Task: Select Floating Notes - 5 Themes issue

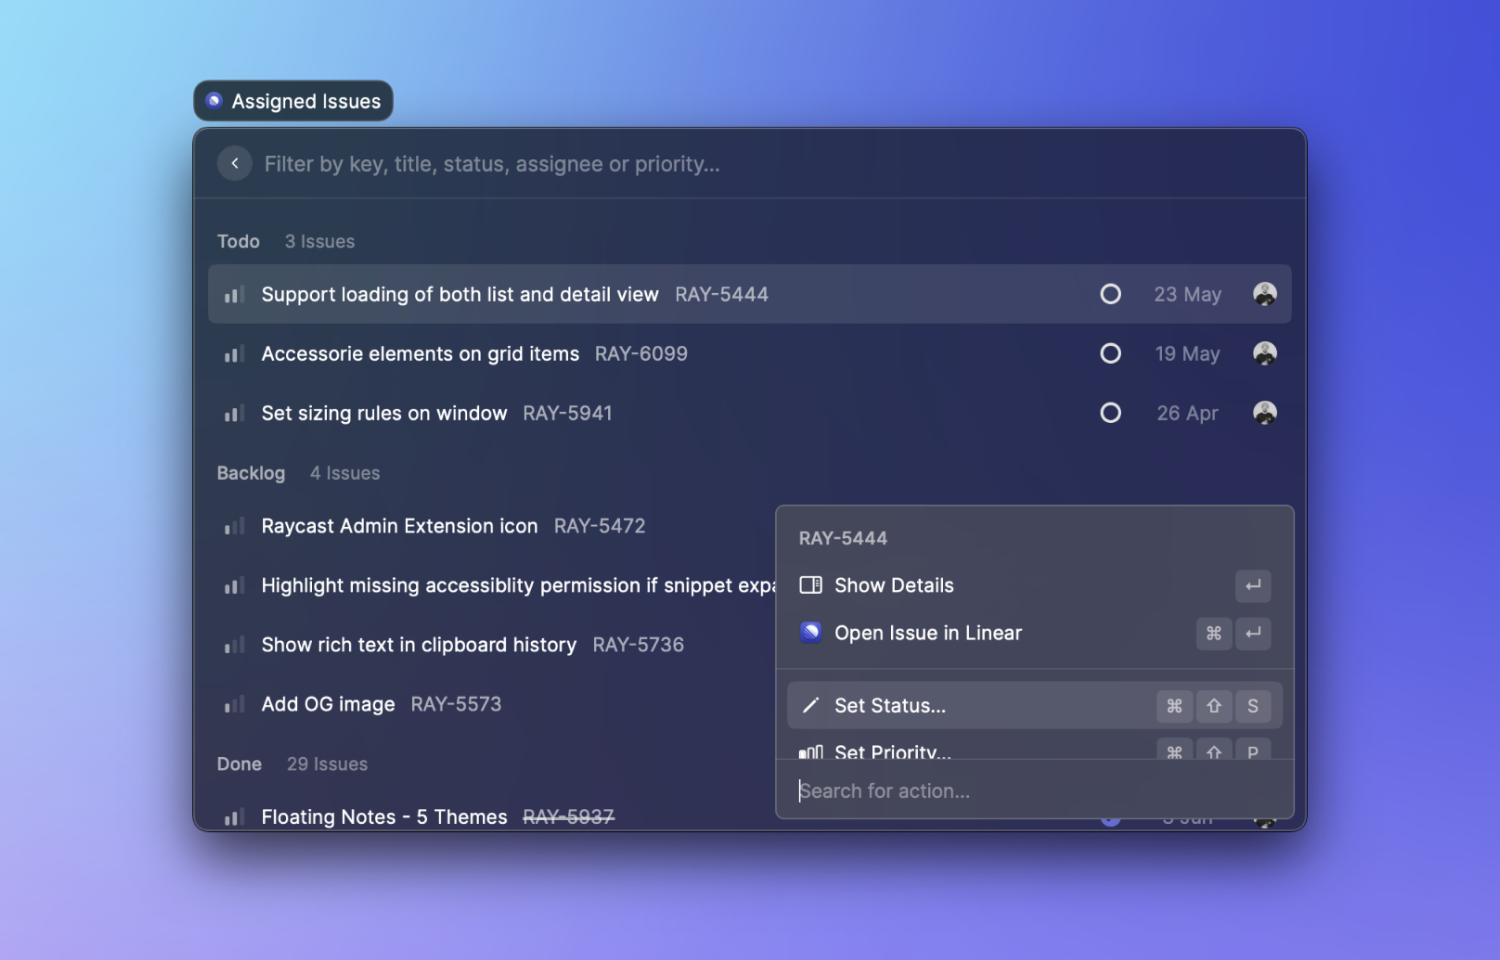Action: (491, 816)
